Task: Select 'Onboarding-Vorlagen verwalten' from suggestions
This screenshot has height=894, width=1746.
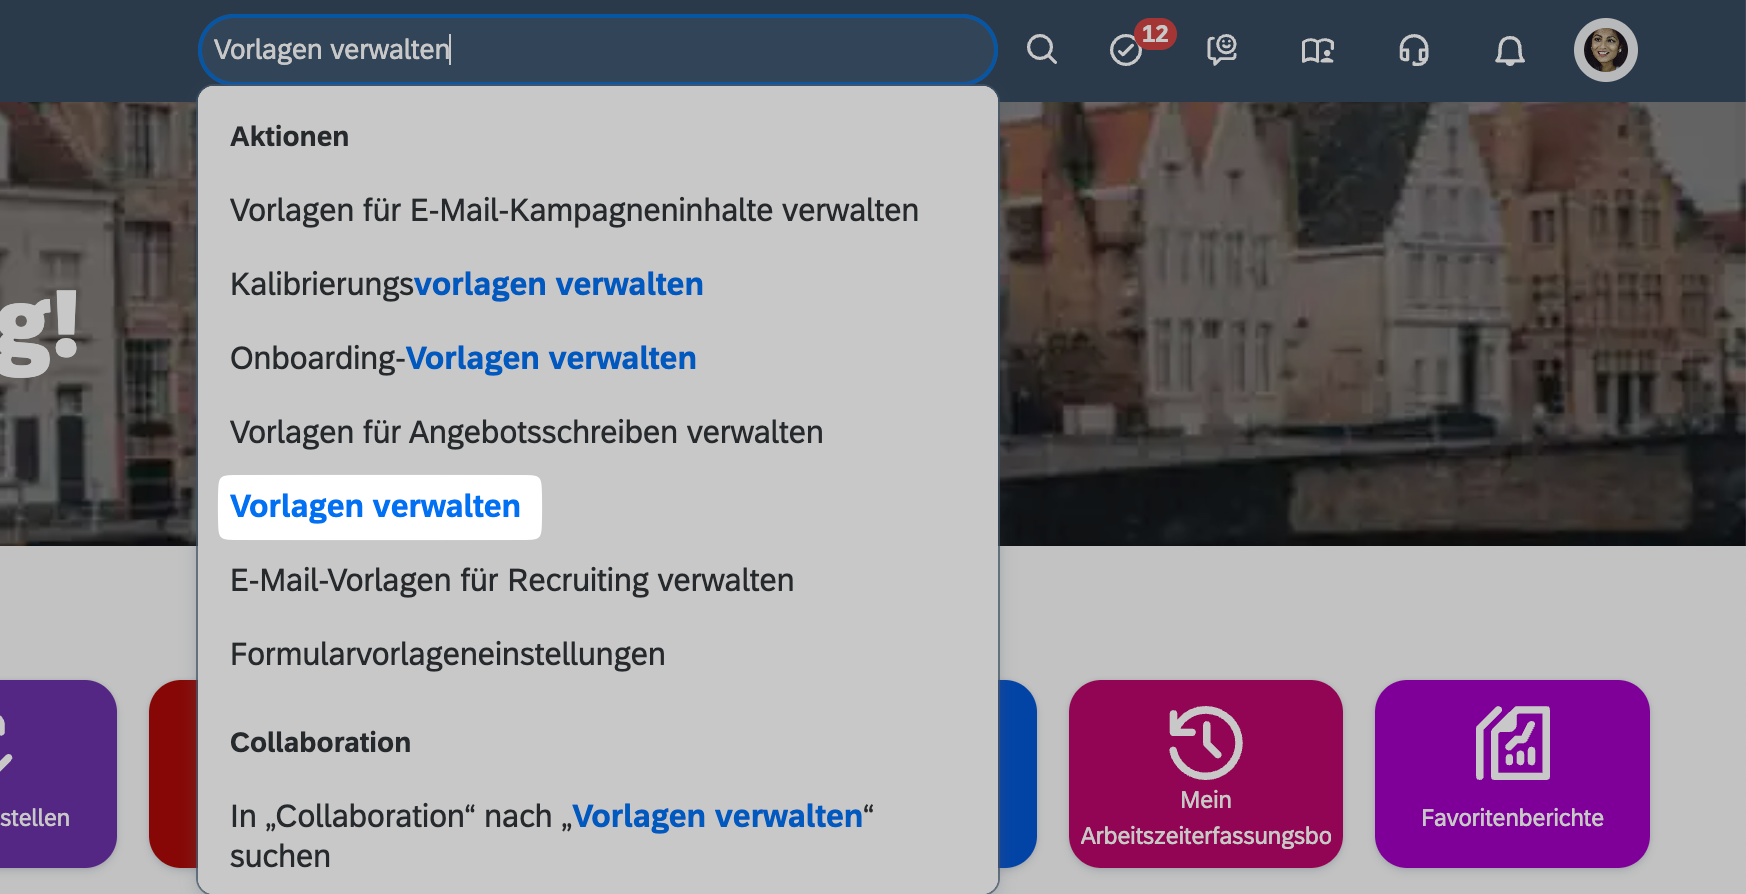Action: click(463, 358)
